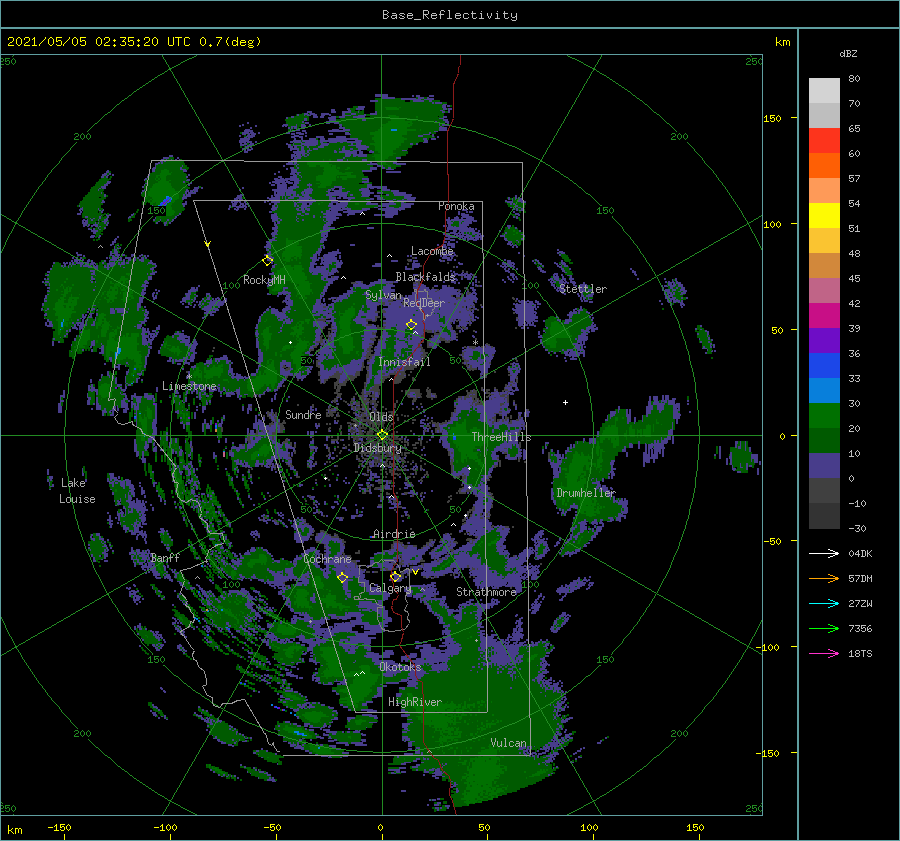Screen dimensions: 900x841
Task: Click the Lacombe city label
Action: (432, 251)
